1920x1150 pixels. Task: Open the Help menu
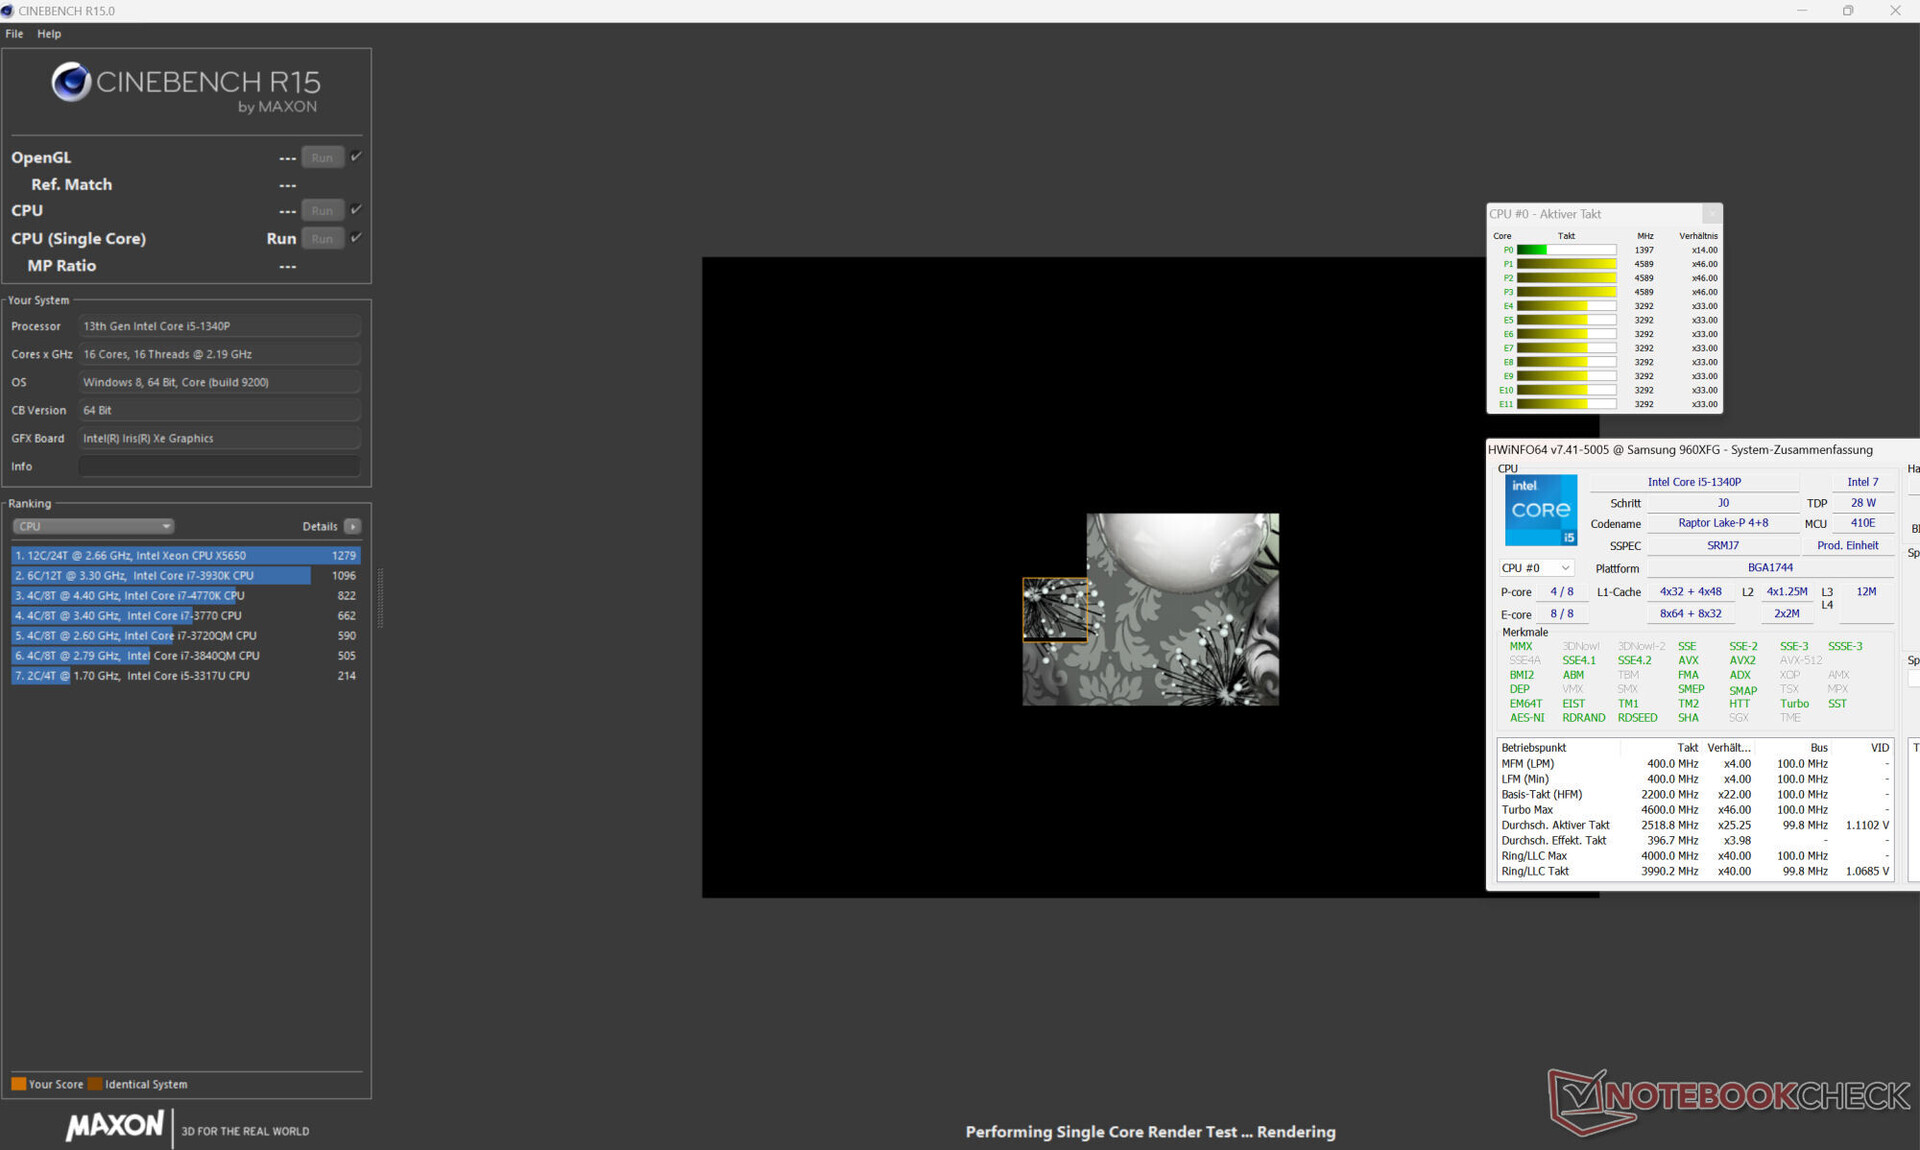49,34
